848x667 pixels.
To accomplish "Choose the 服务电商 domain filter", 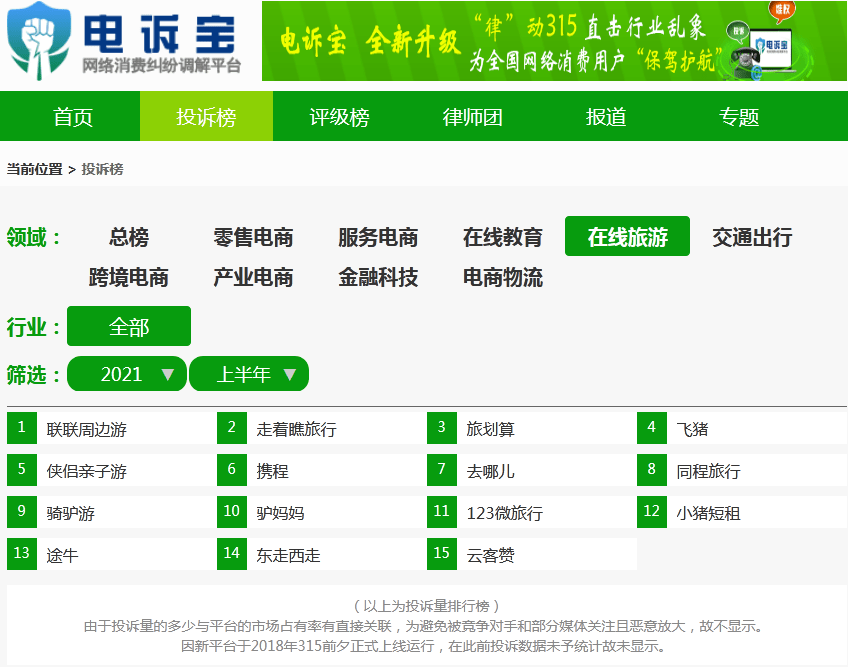I will (x=378, y=237).
